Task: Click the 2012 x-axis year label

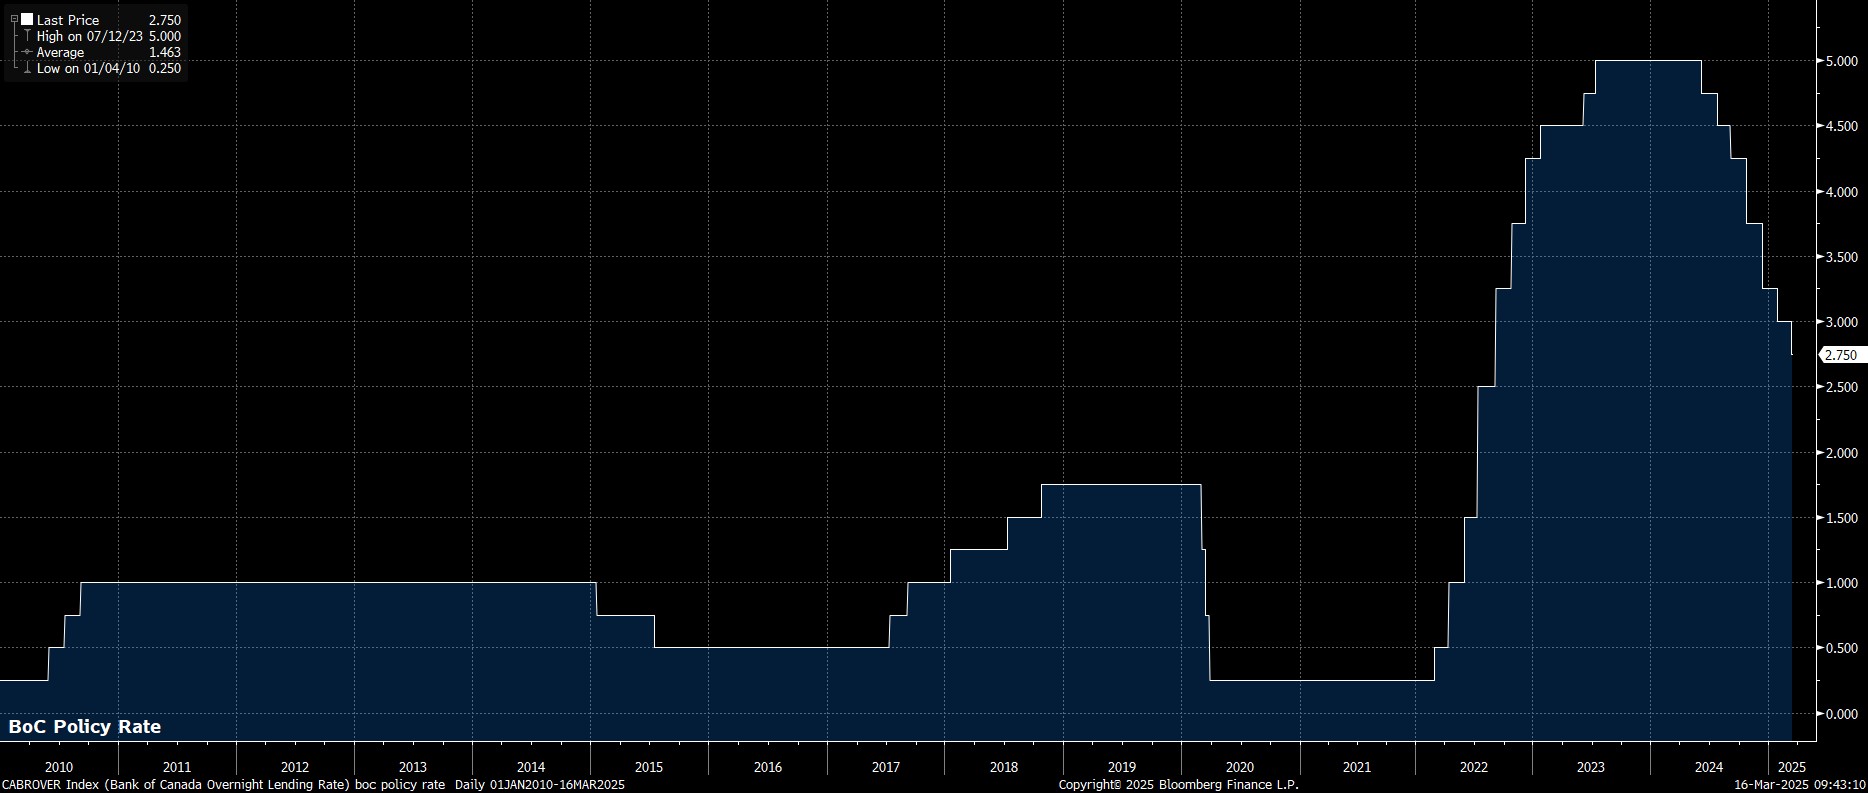Action: [295, 767]
